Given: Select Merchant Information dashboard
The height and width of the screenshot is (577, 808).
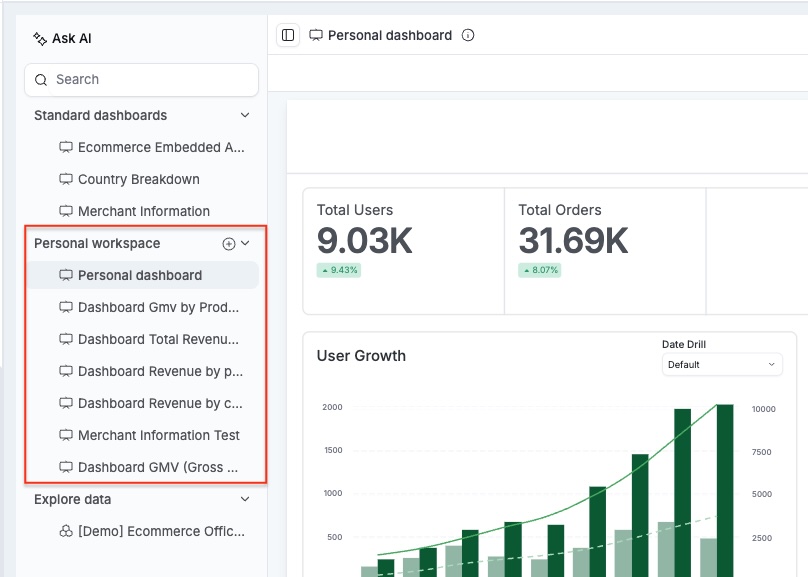Looking at the screenshot, I should (x=144, y=212).
